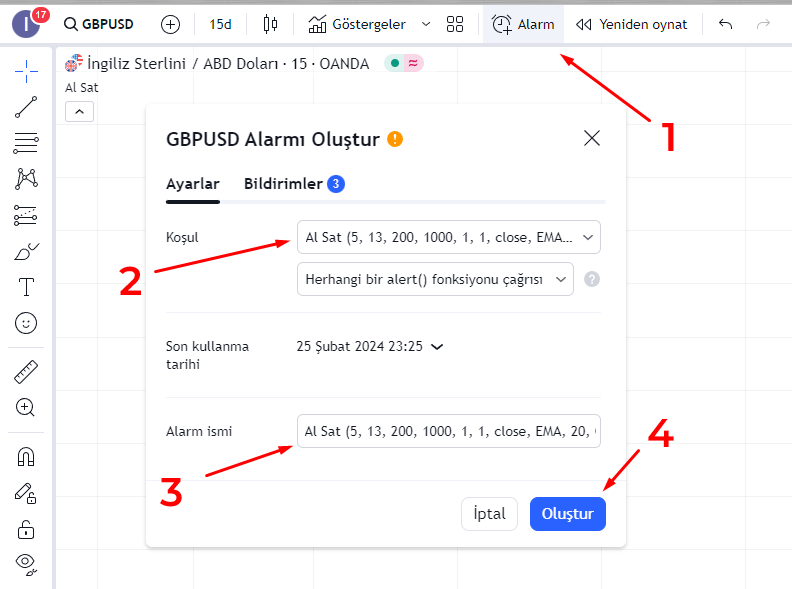Viewport: 792px width, 589px height.
Task: Select the crosshair cursor tool
Action: tap(26, 71)
